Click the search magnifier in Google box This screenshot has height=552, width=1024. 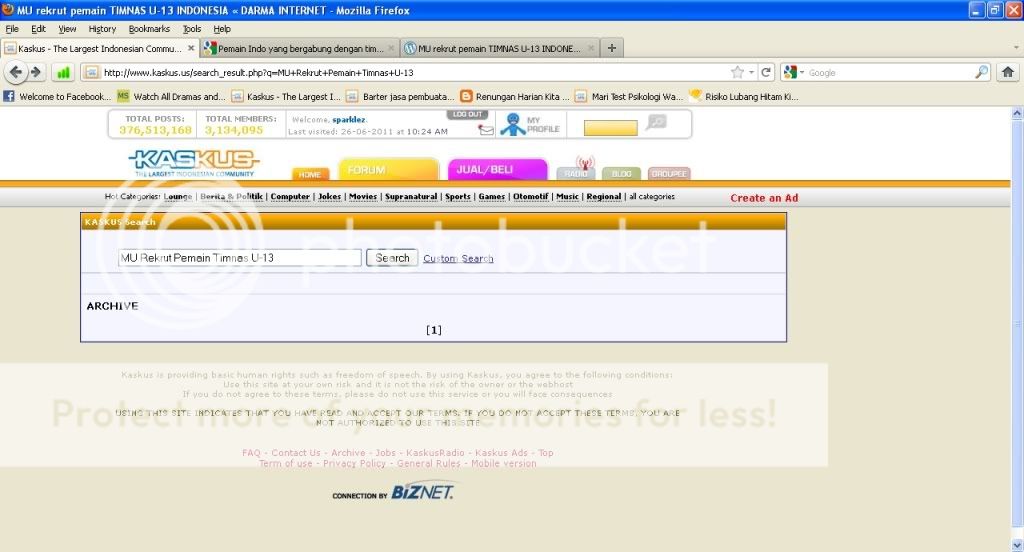(982, 73)
